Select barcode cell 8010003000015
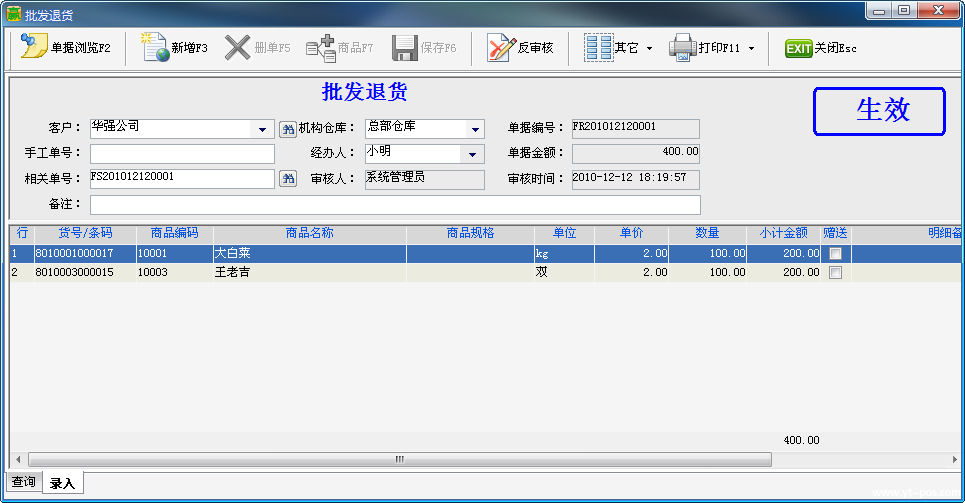The height and width of the screenshot is (503, 965). coord(85,272)
